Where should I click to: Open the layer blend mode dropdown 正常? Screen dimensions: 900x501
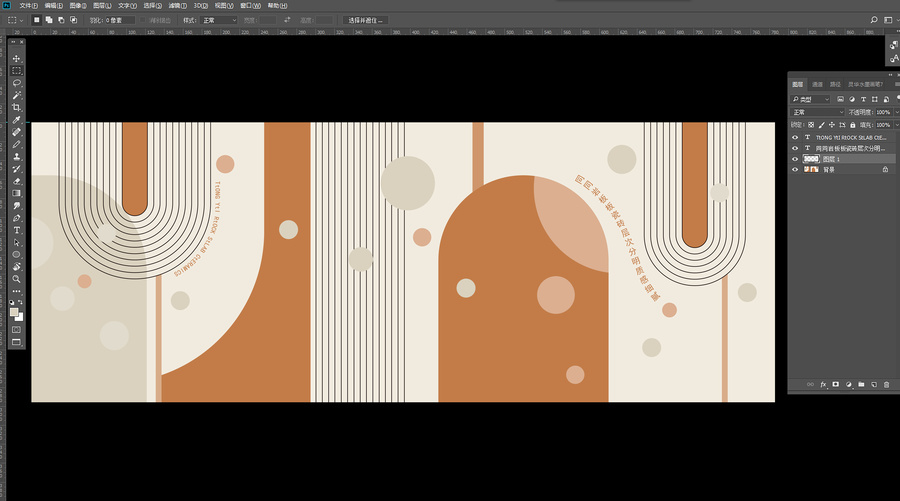coord(818,112)
